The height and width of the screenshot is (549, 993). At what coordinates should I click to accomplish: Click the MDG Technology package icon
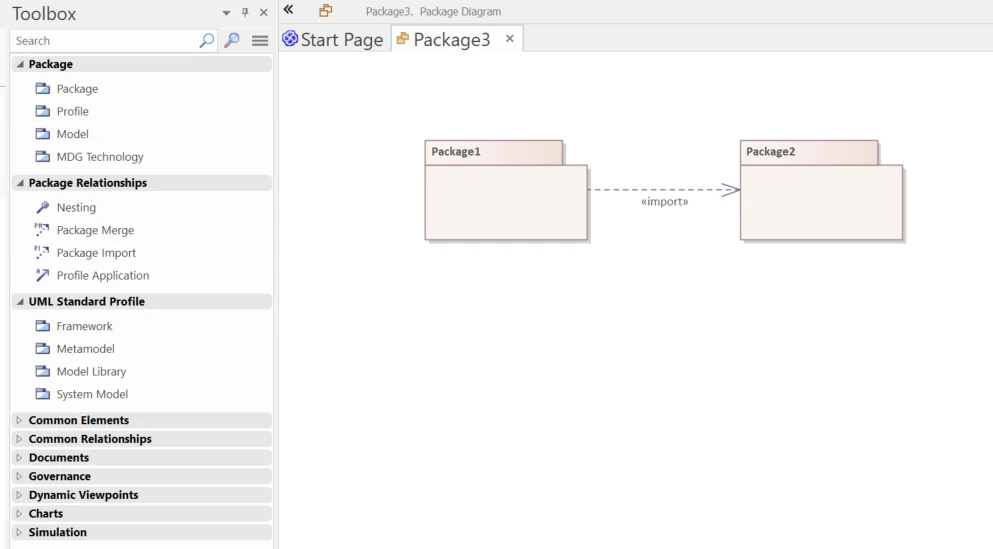[x=42, y=156]
